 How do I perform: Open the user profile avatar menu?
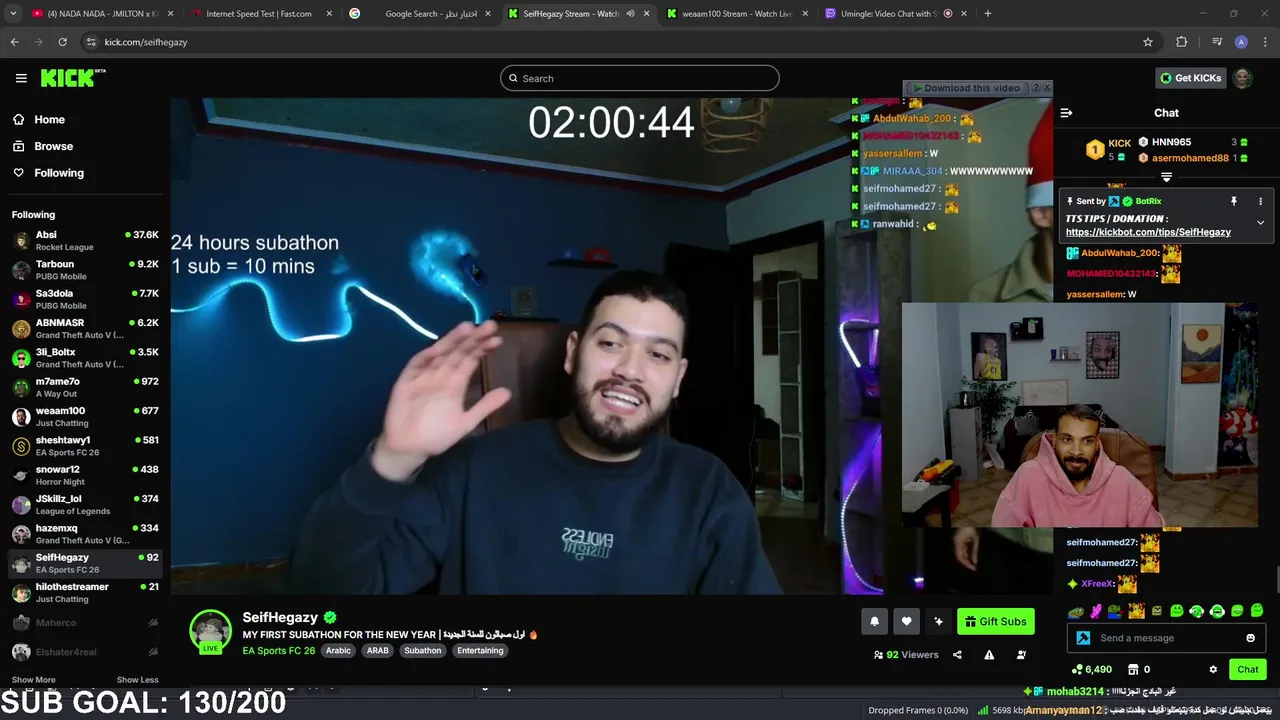(1243, 78)
